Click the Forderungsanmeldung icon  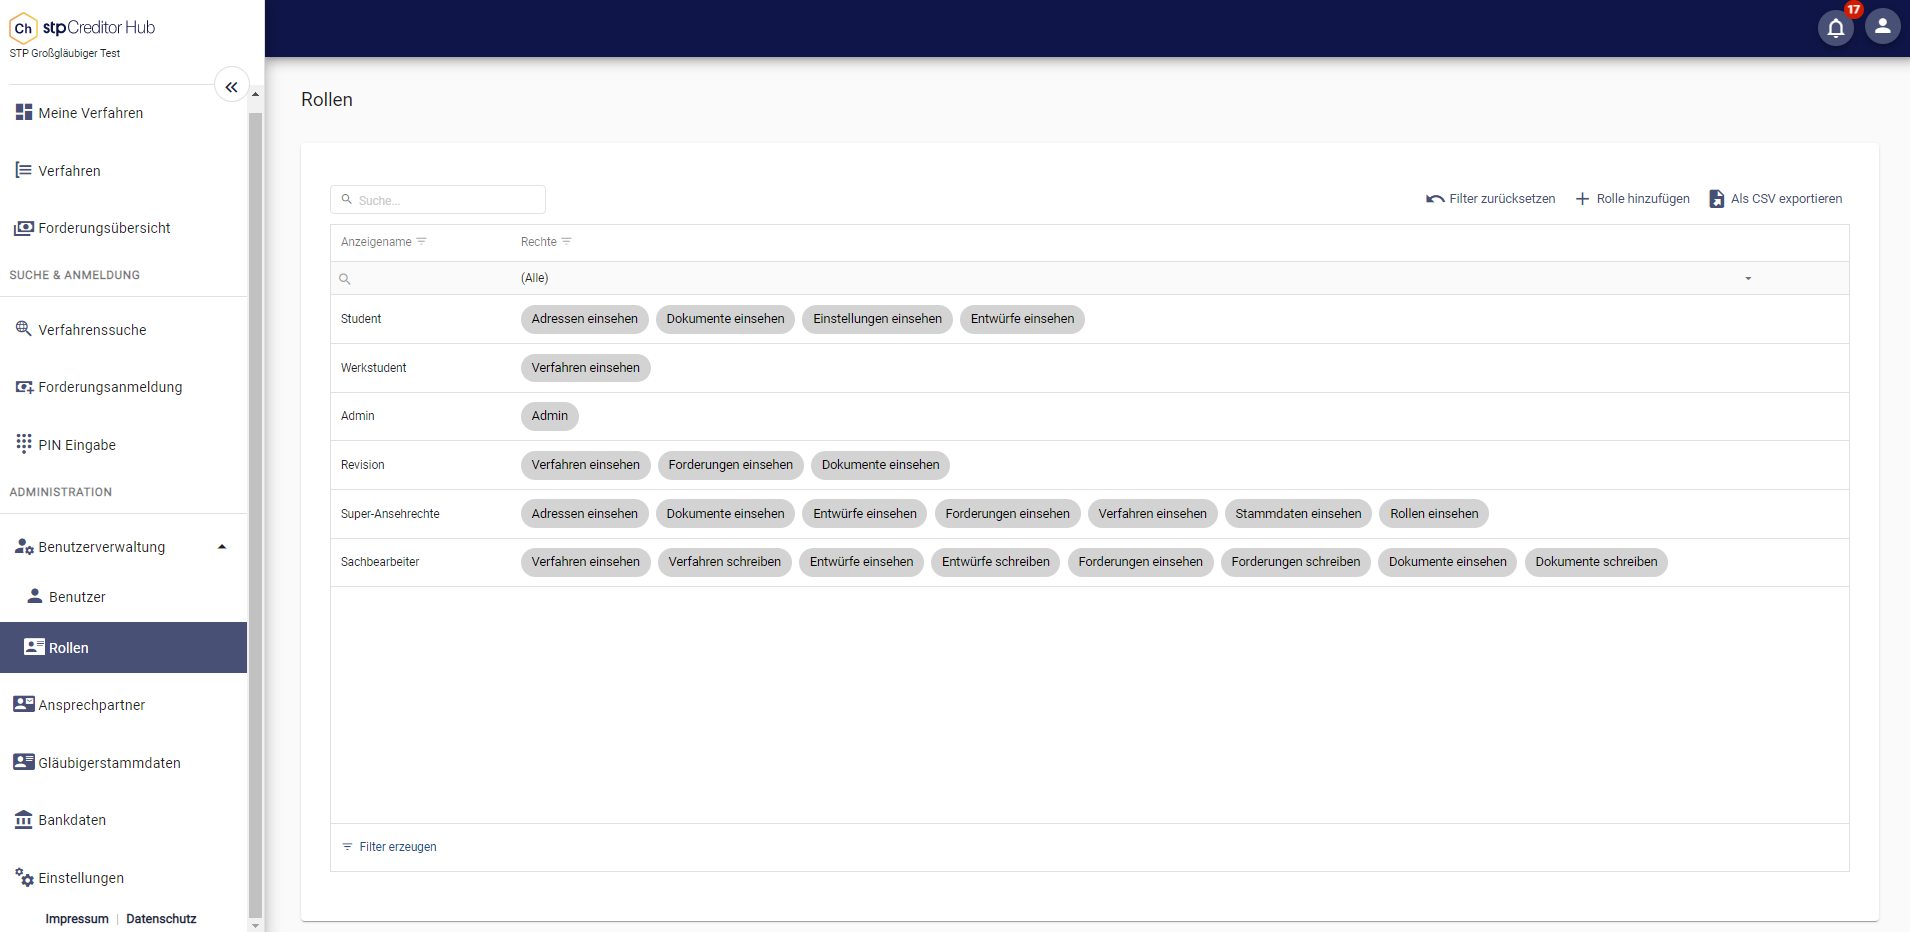coord(24,387)
